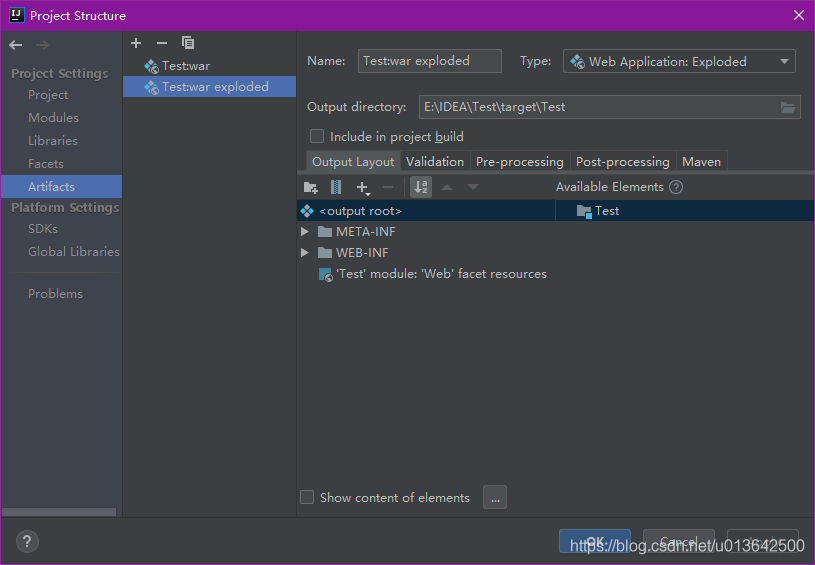Open the Post-processing tab
This screenshot has width=815, height=565.
point(623,162)
